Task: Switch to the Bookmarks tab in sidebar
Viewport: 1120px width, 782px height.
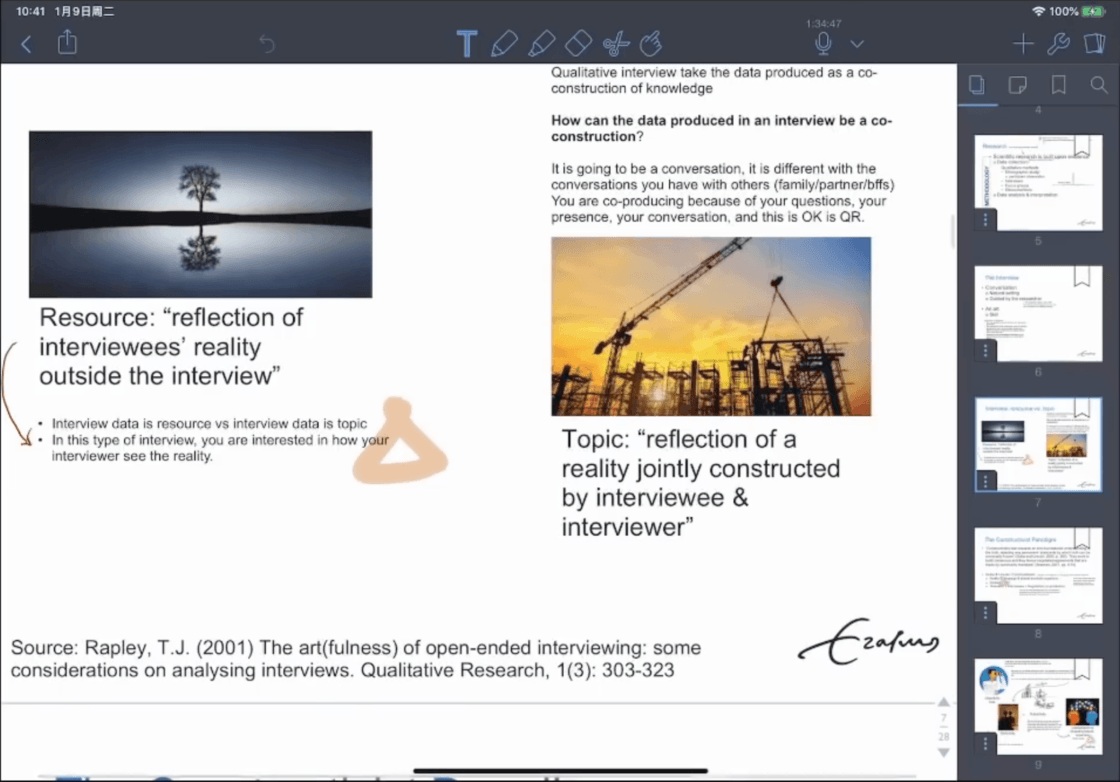Action: pyautogui.click(x=1059, y=86)
